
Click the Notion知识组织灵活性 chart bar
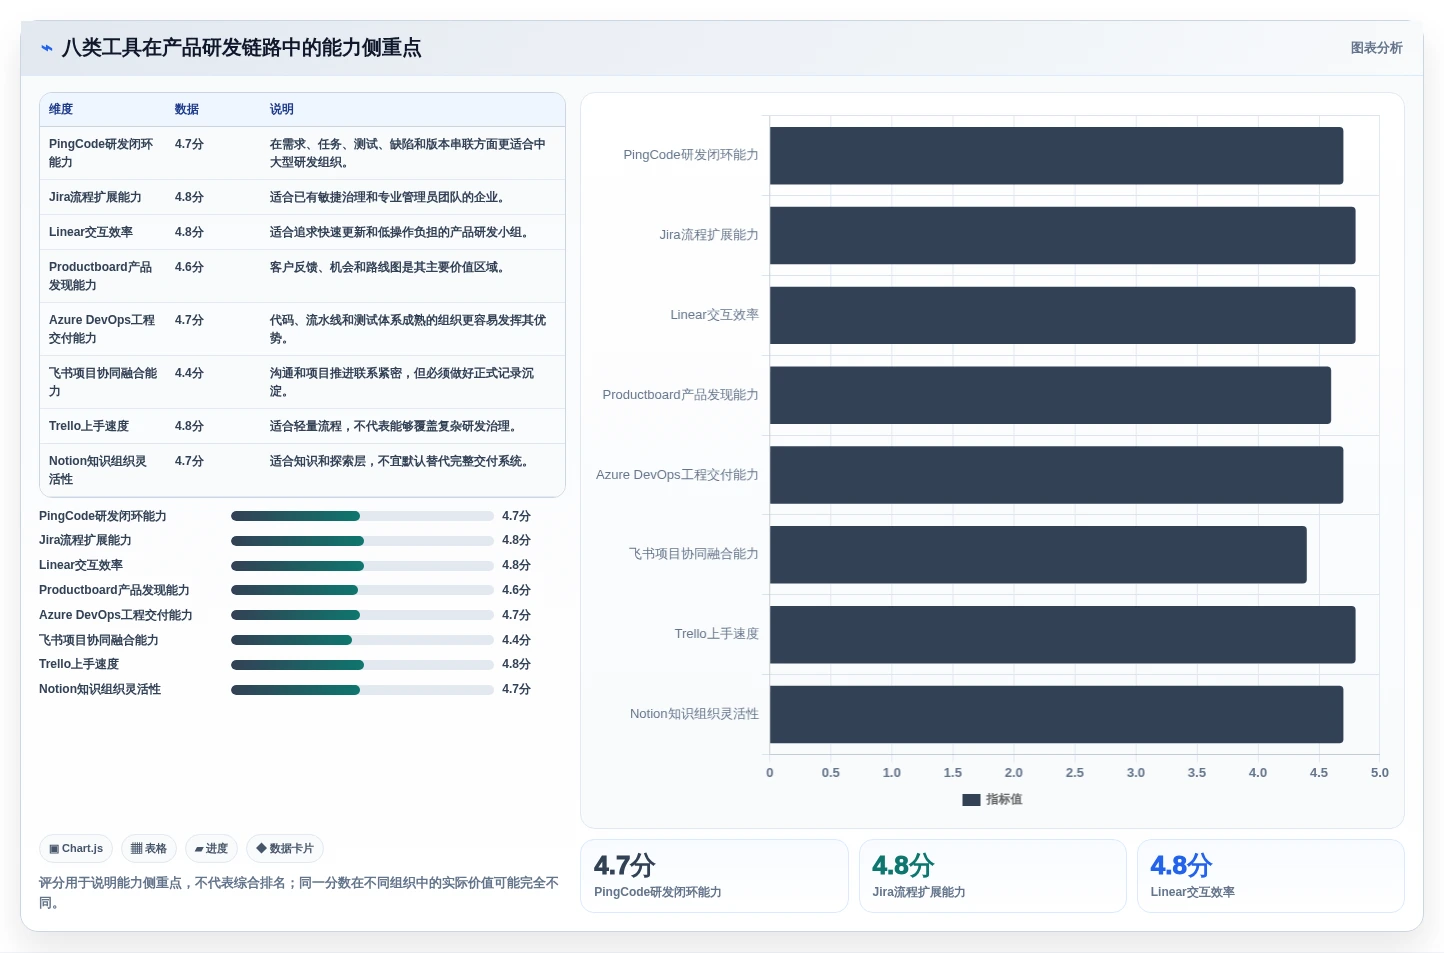(x=1056, y=714)
